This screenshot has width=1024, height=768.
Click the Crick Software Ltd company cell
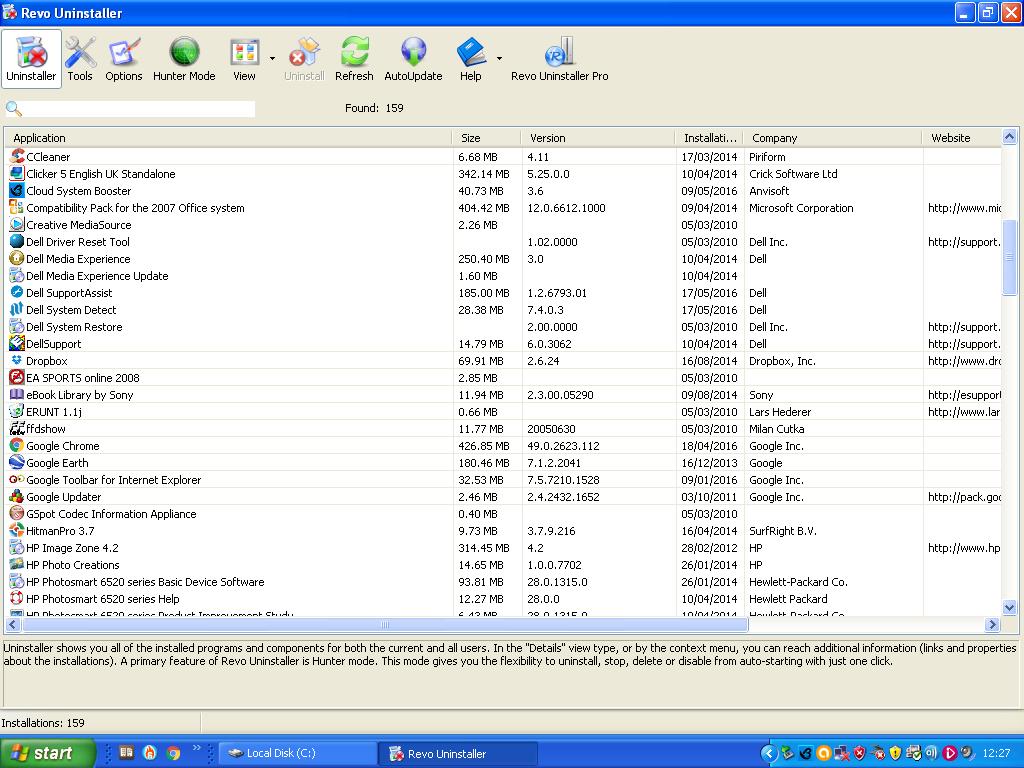click(x=793, y=174)
